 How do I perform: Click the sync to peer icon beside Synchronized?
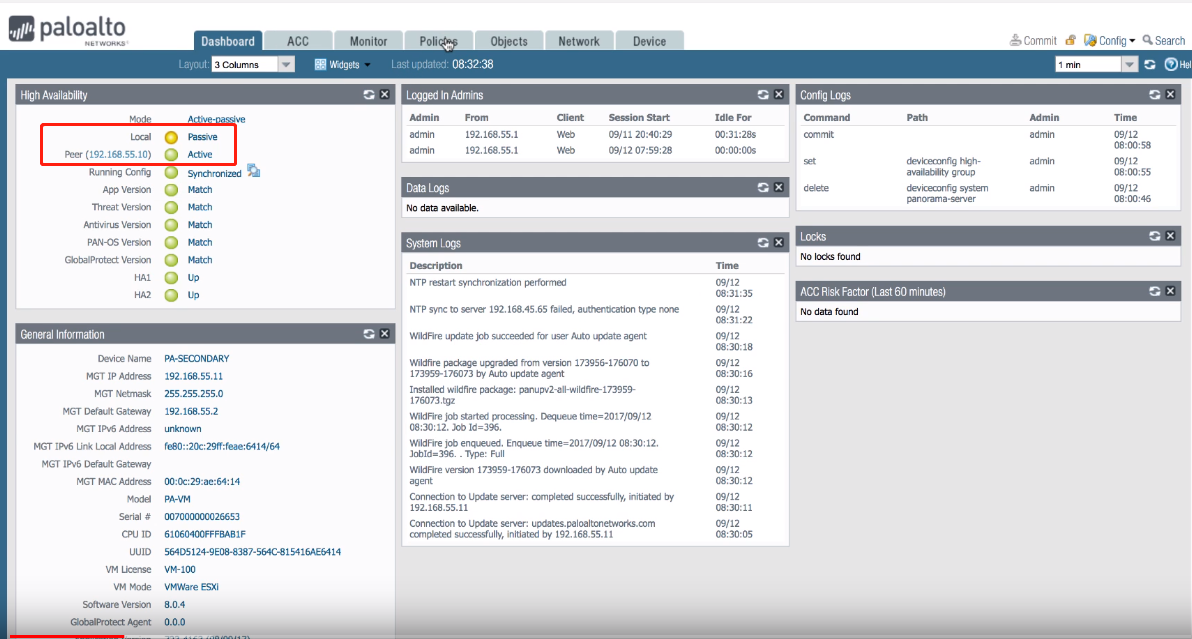(254, 171)
